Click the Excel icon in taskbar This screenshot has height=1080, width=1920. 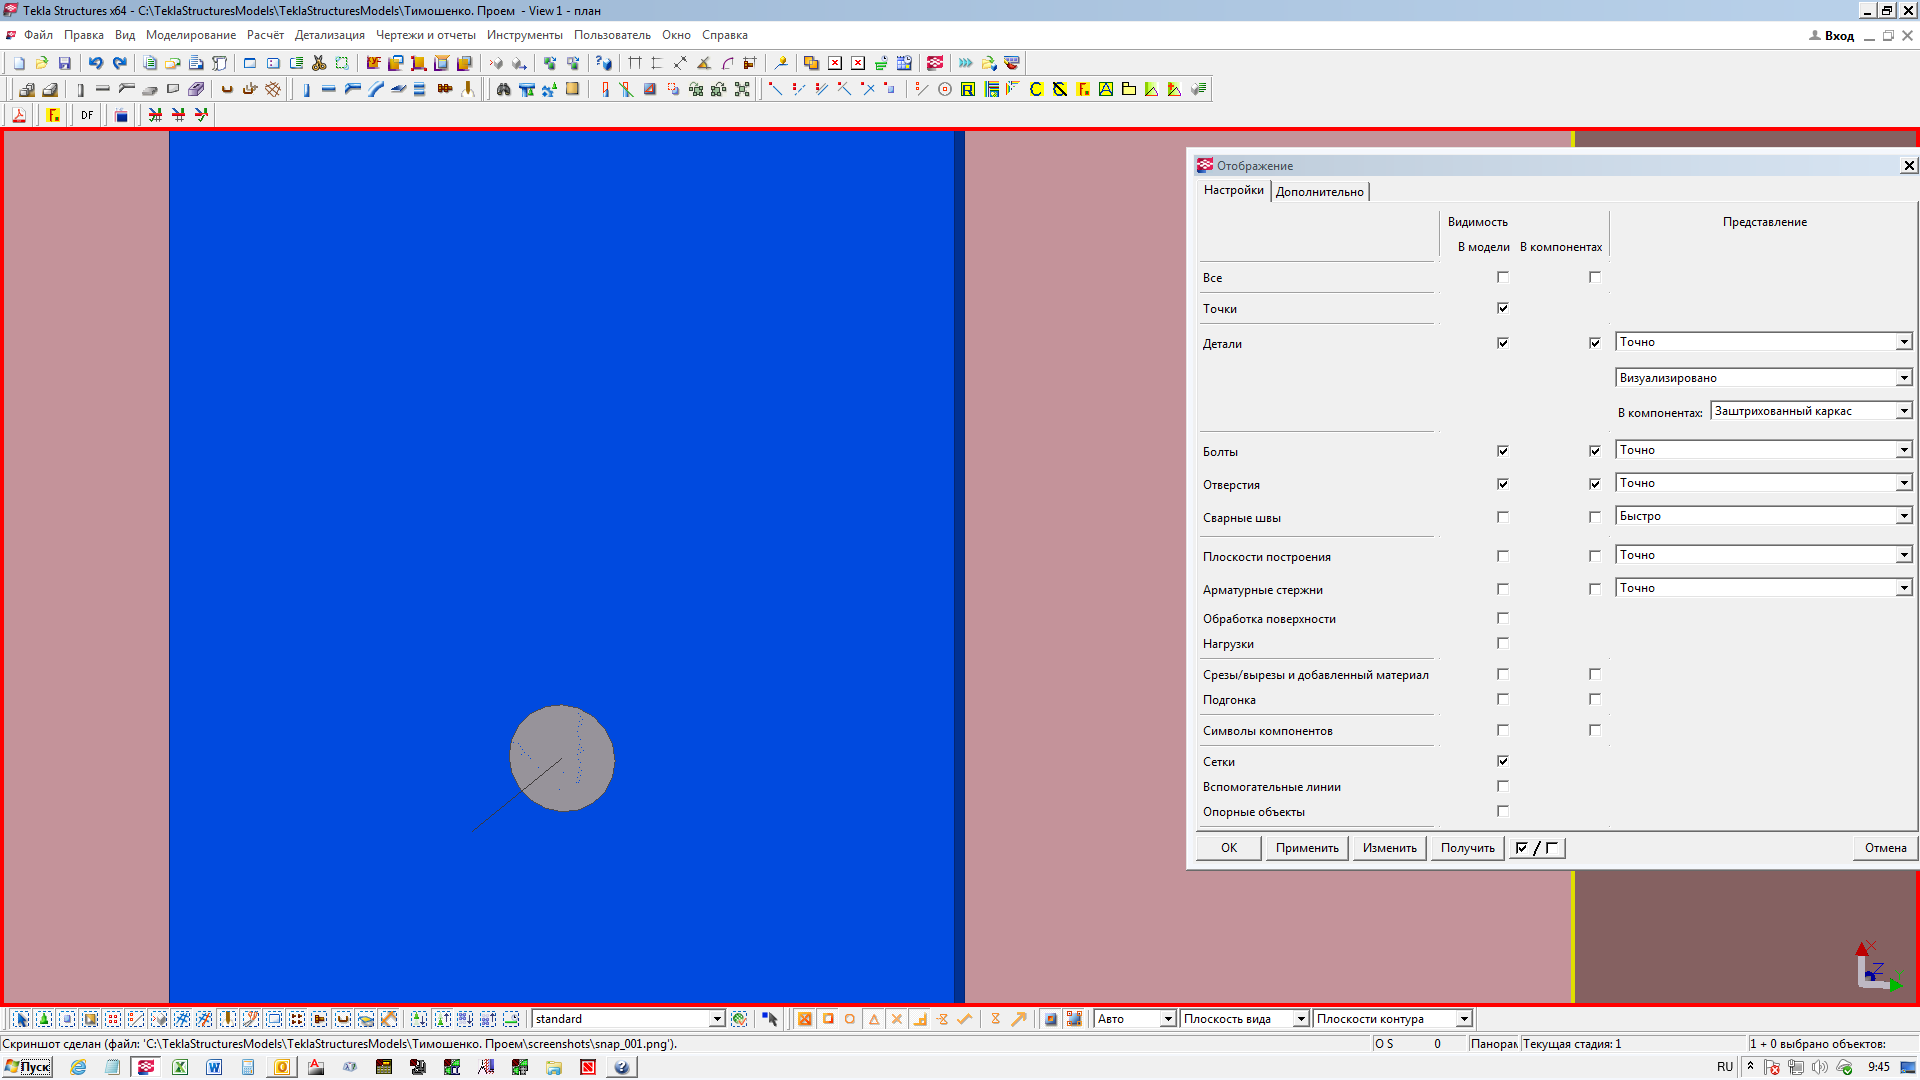click(x=180, y=1067)
